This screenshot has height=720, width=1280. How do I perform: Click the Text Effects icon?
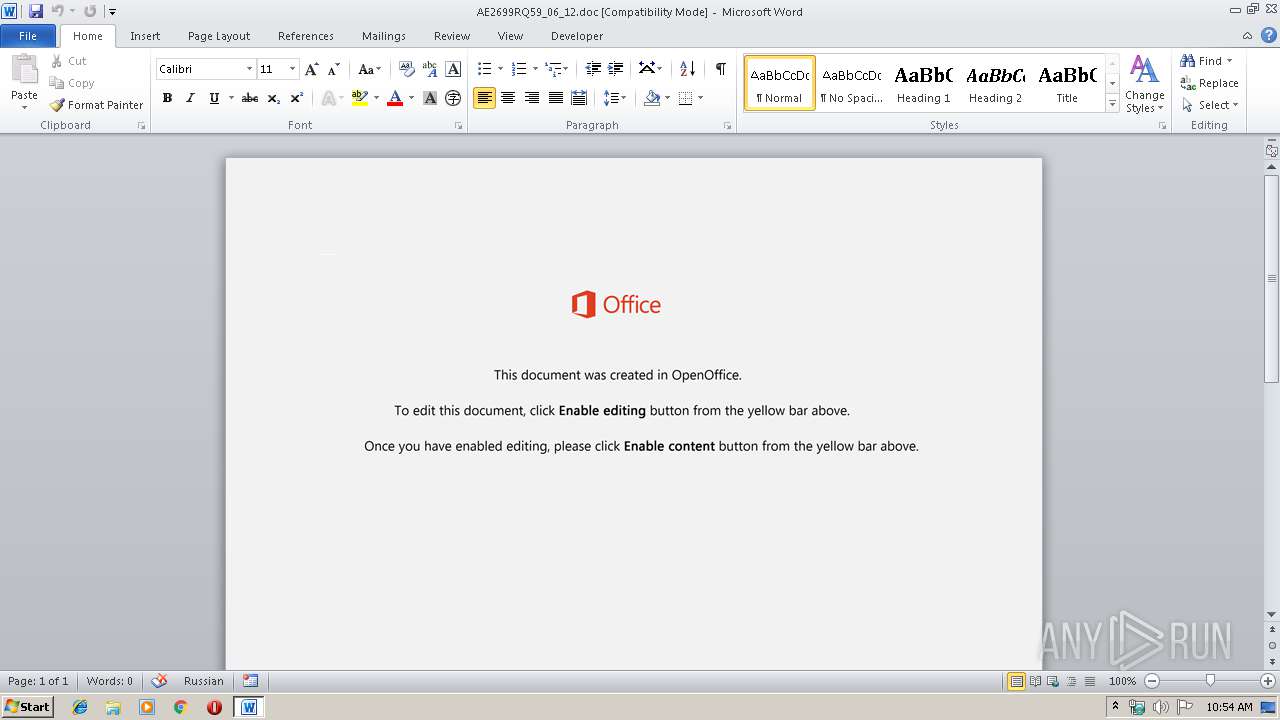[x=327, y=98]
